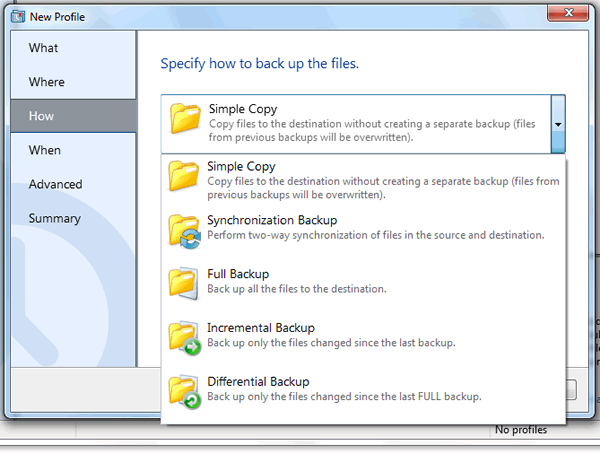Viewport: 600px width, 454px height.
Task: Collapse the backup type dropdown arrow
Action: (558, 124)
